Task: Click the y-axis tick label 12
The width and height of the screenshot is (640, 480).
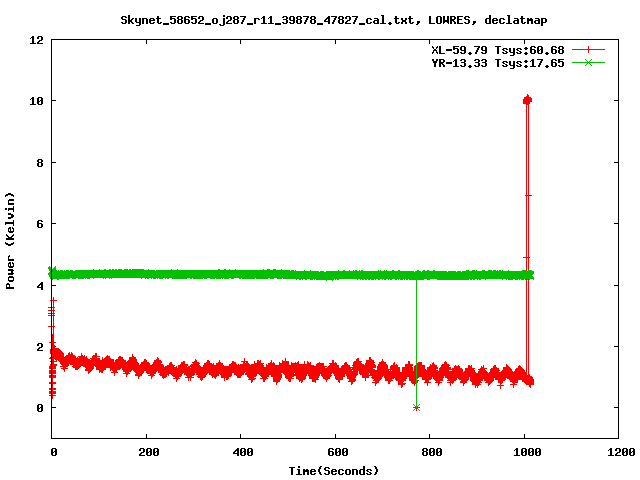Action: tap(36, 40)
